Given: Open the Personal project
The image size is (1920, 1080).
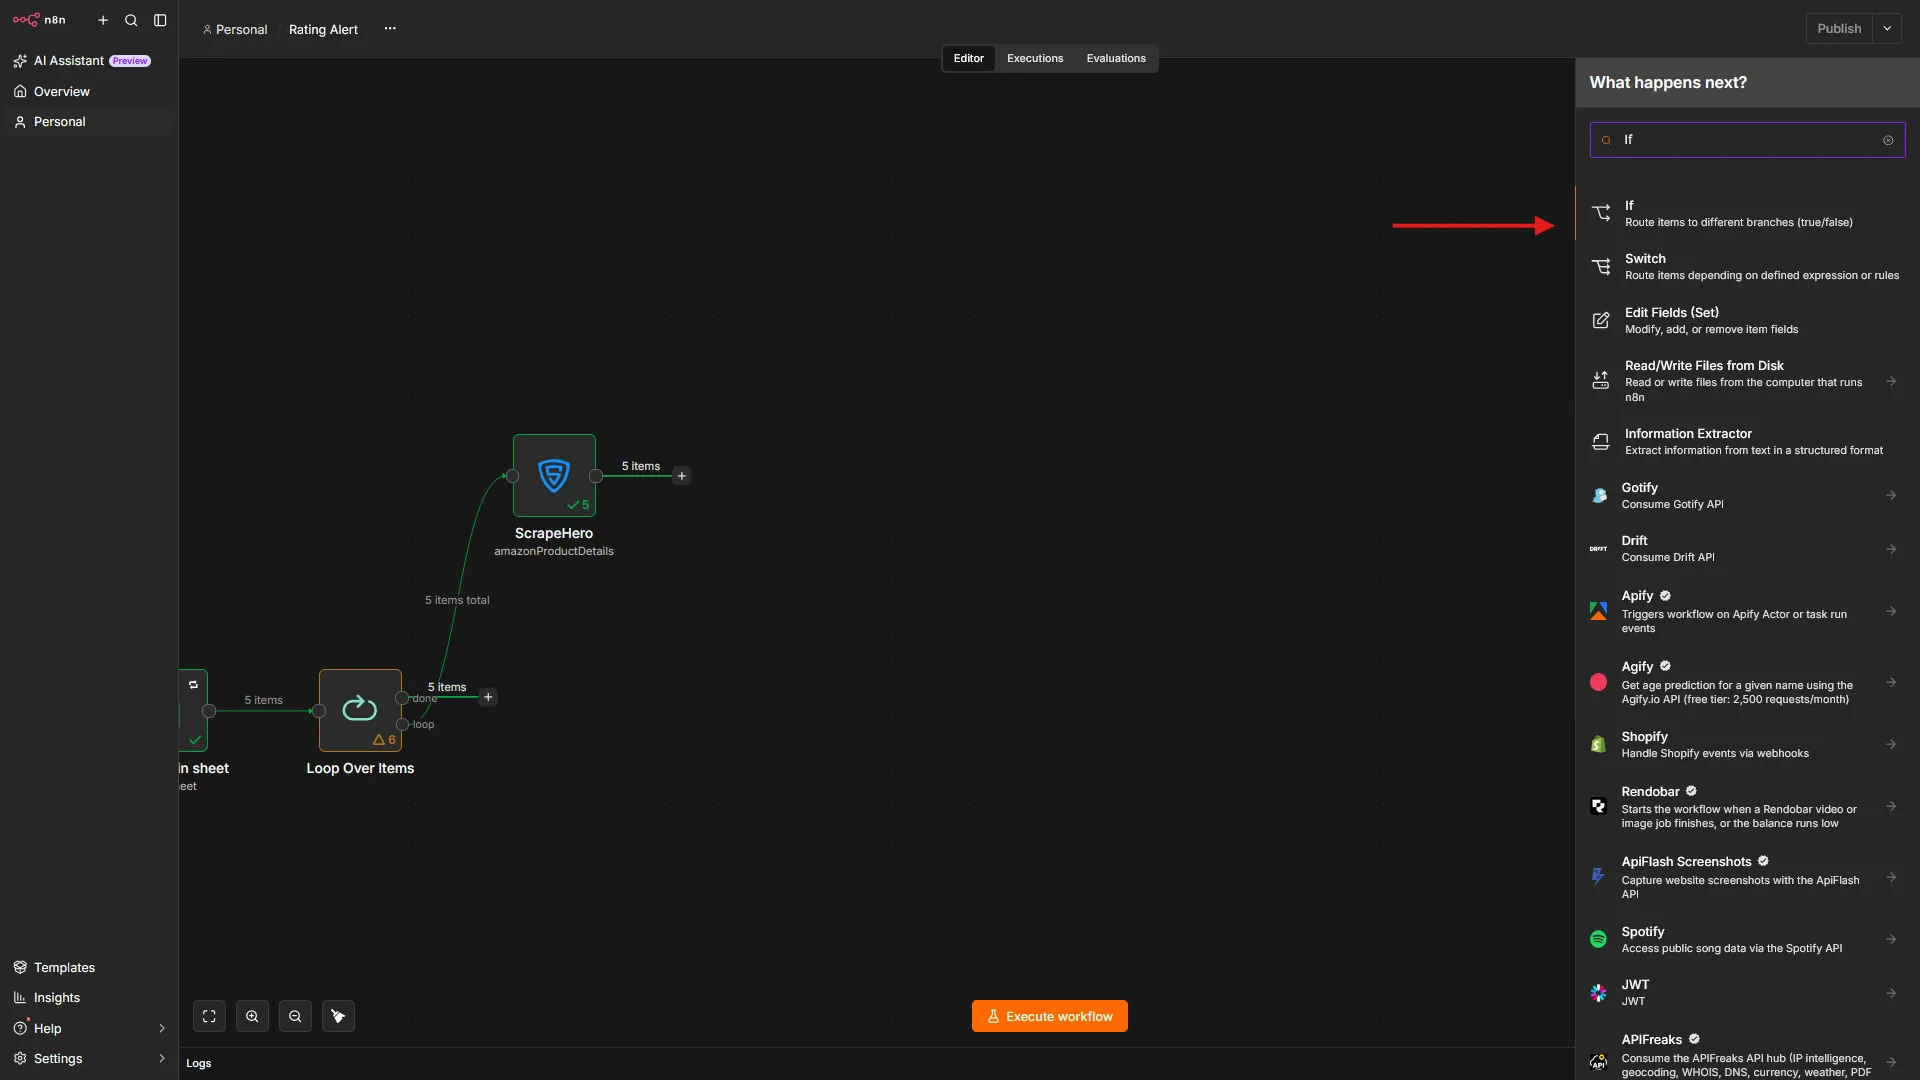Looking at the screenshot, I should pyautogui.click(x=89, y=121).
